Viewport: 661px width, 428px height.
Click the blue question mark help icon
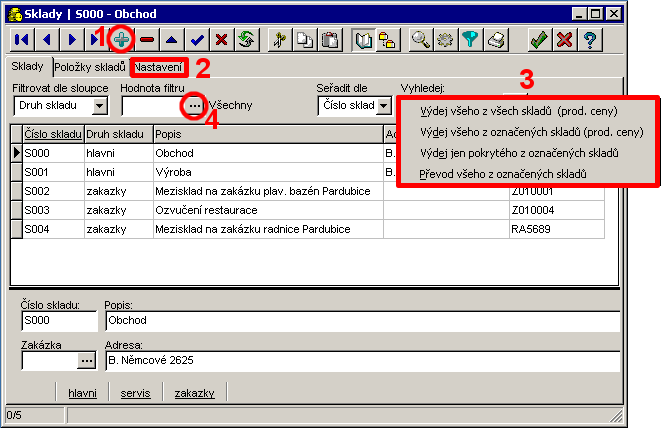click(x=592, y=40)
